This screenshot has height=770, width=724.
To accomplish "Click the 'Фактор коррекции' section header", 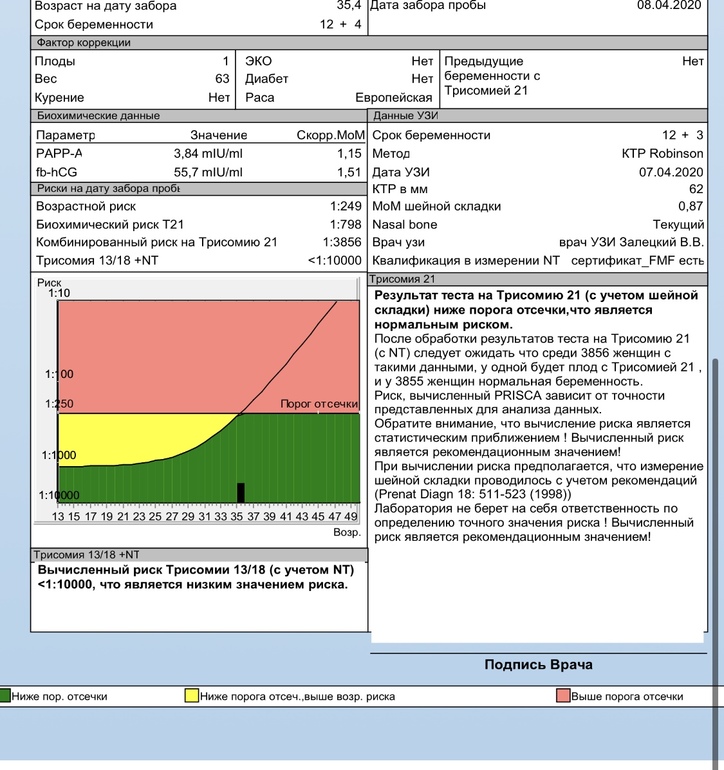I will (83, 43).
